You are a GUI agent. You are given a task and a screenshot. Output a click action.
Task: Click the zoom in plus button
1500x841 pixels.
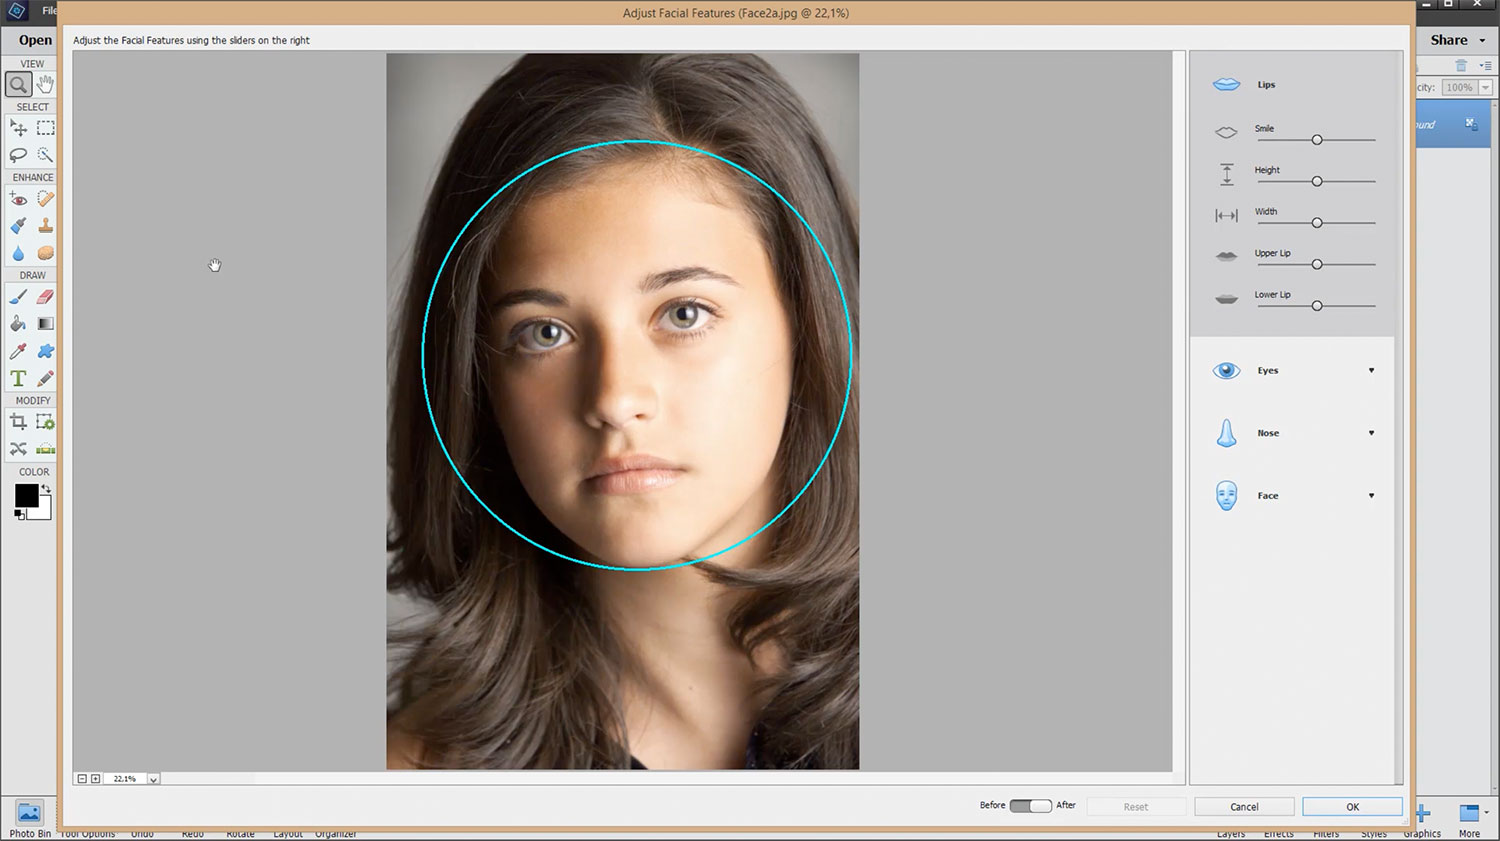coord(96,779)
